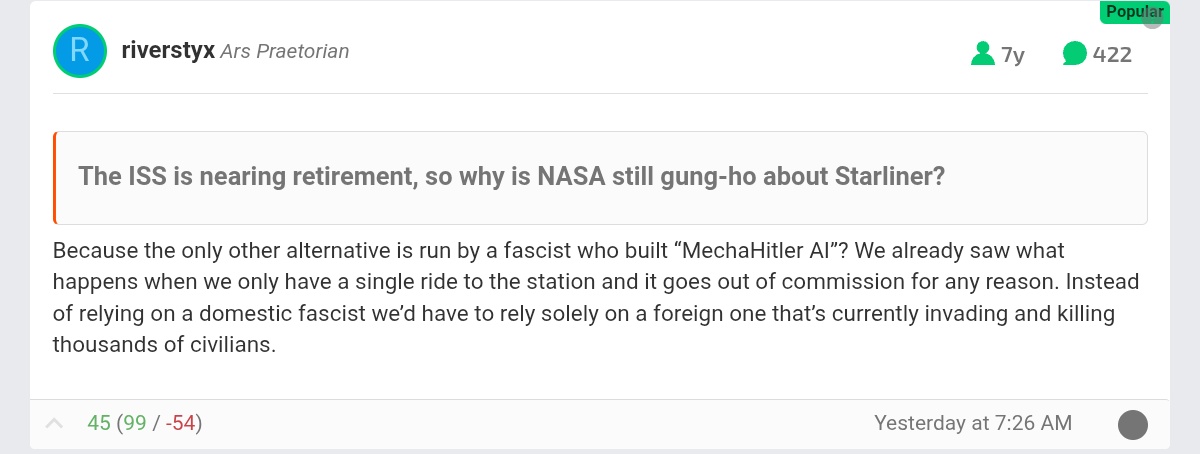Click the red -54 downvote count

(x=180, y=423)
